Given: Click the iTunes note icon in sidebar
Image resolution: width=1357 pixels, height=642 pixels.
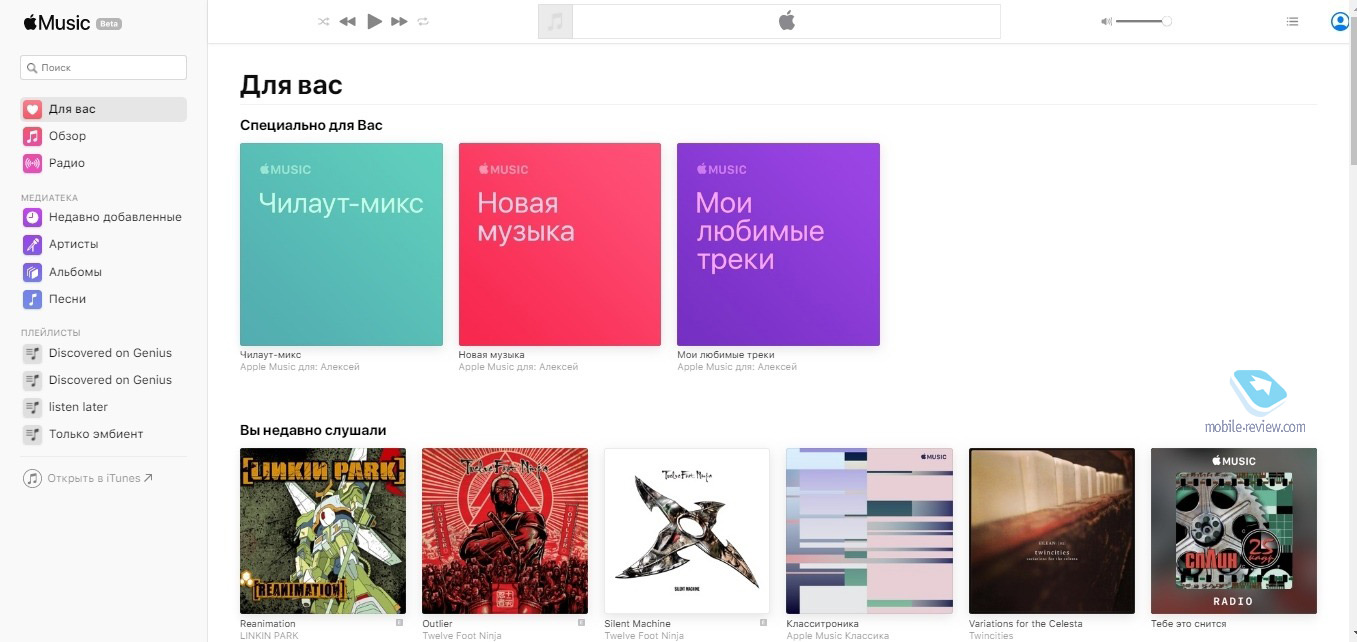Looking at the screenshot, I should click(33, 478).
